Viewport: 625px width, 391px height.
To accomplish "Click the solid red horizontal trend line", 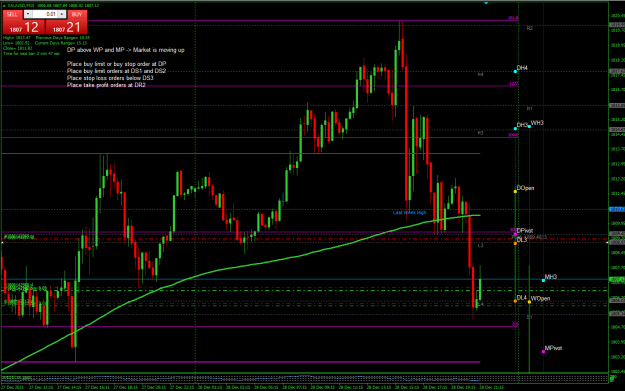I will click(241, 153).
